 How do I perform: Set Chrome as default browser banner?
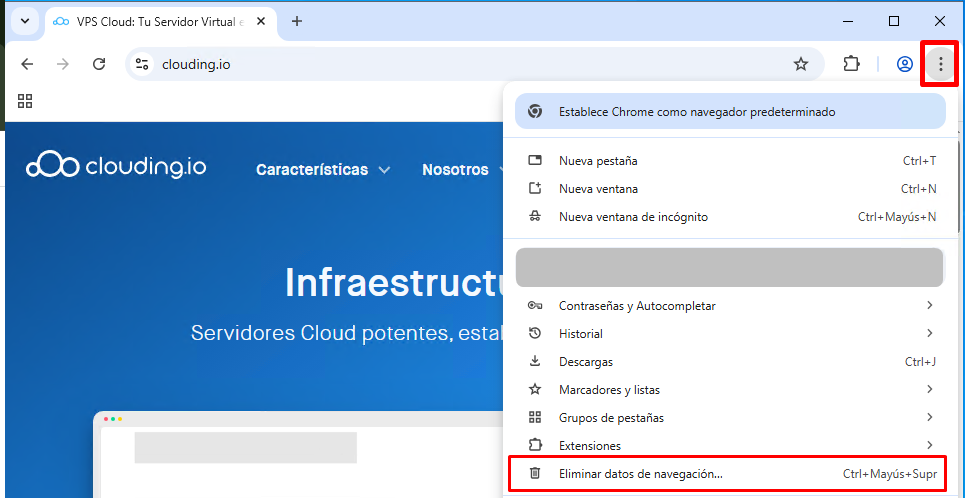pos(730,112)
